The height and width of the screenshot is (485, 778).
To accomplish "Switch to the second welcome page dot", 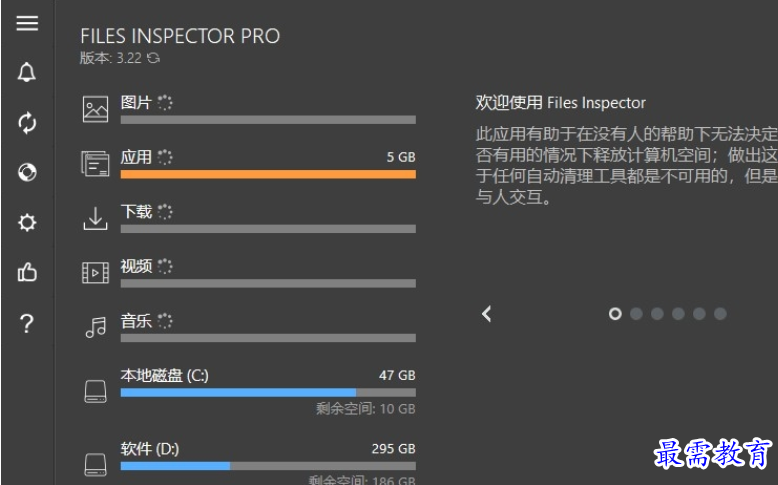I will (x=636, y=314).
